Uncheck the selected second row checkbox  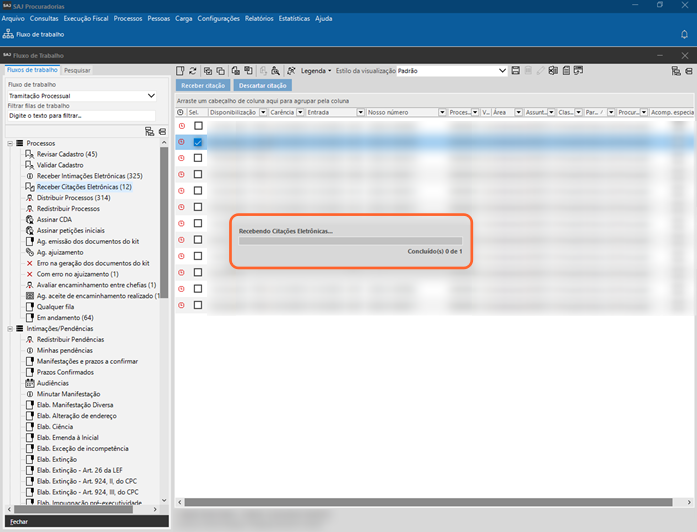tap(198, 143)
